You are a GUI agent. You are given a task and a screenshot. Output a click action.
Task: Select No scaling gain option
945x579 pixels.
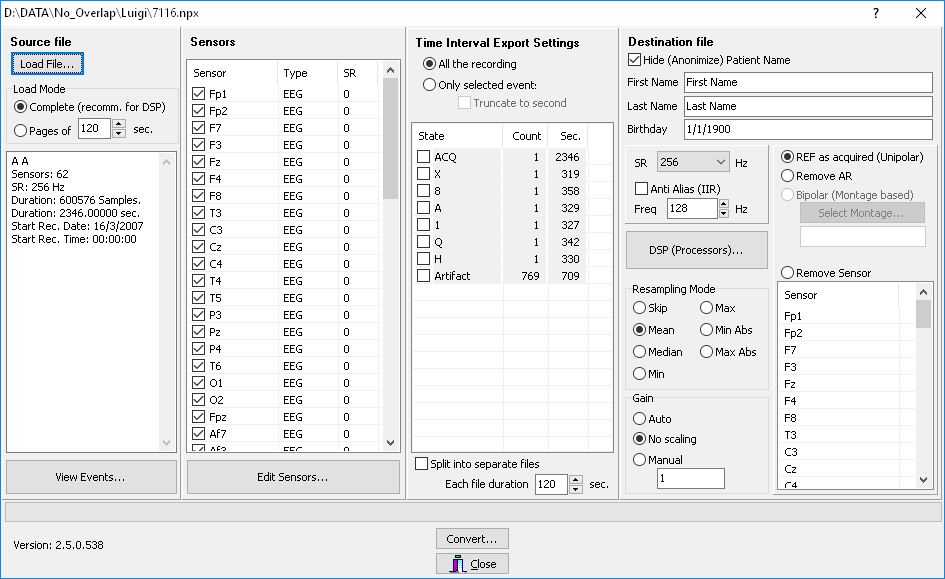pyautogui.click(x=640, y=439)
